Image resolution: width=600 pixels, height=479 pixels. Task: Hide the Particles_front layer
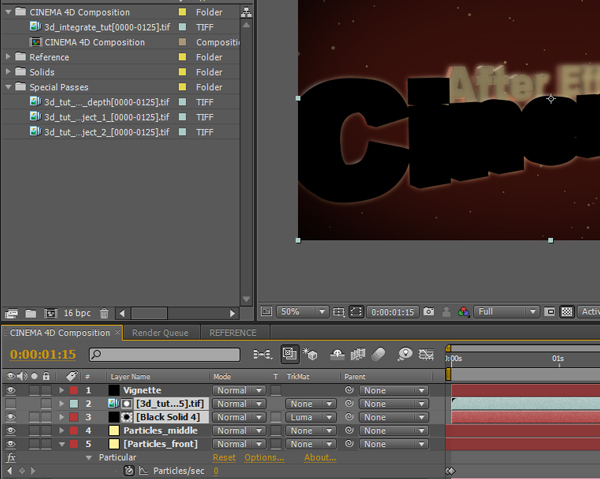click(11, 444)
